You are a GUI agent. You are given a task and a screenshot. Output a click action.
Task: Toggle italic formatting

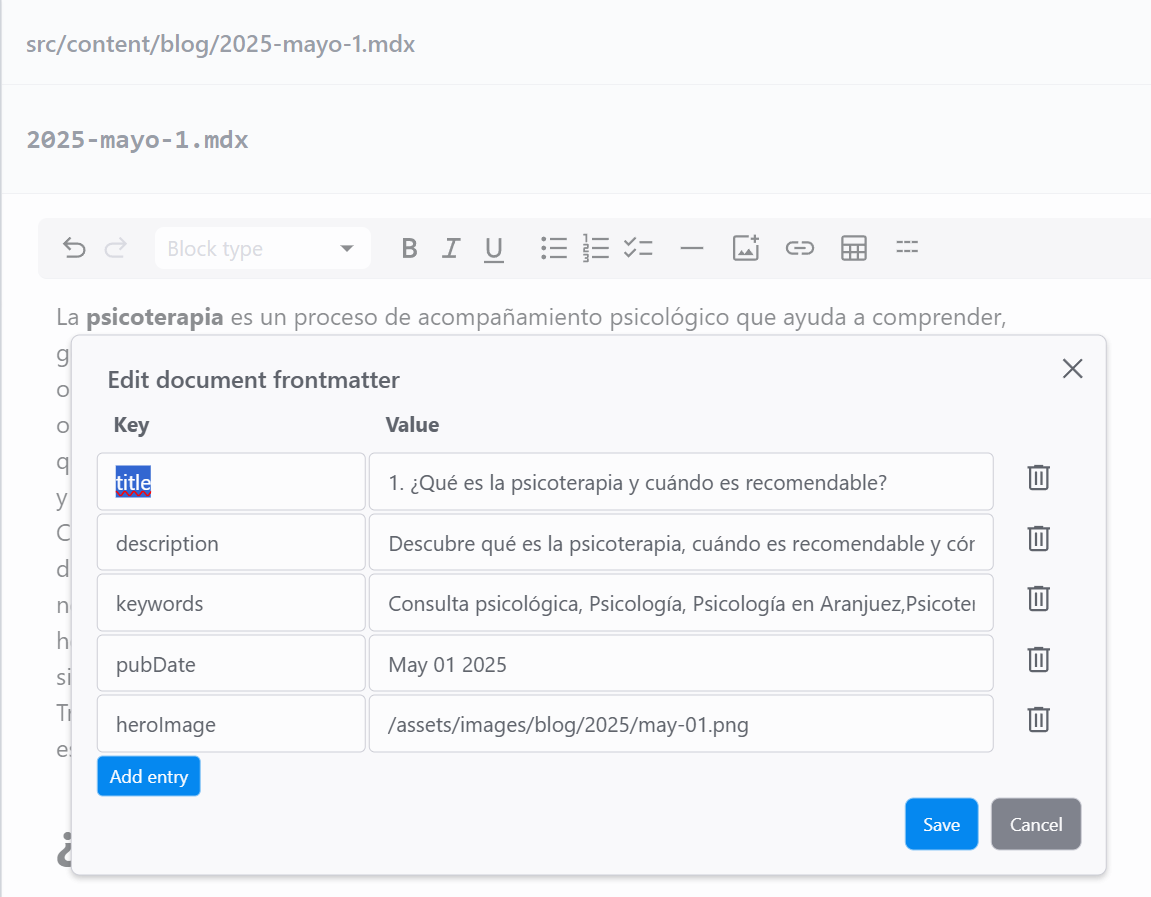coord(451,248)
